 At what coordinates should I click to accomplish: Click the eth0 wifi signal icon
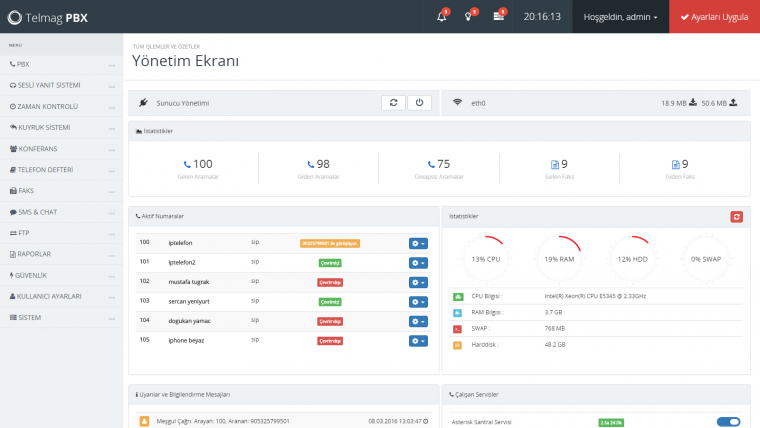(x=457, y=102)
